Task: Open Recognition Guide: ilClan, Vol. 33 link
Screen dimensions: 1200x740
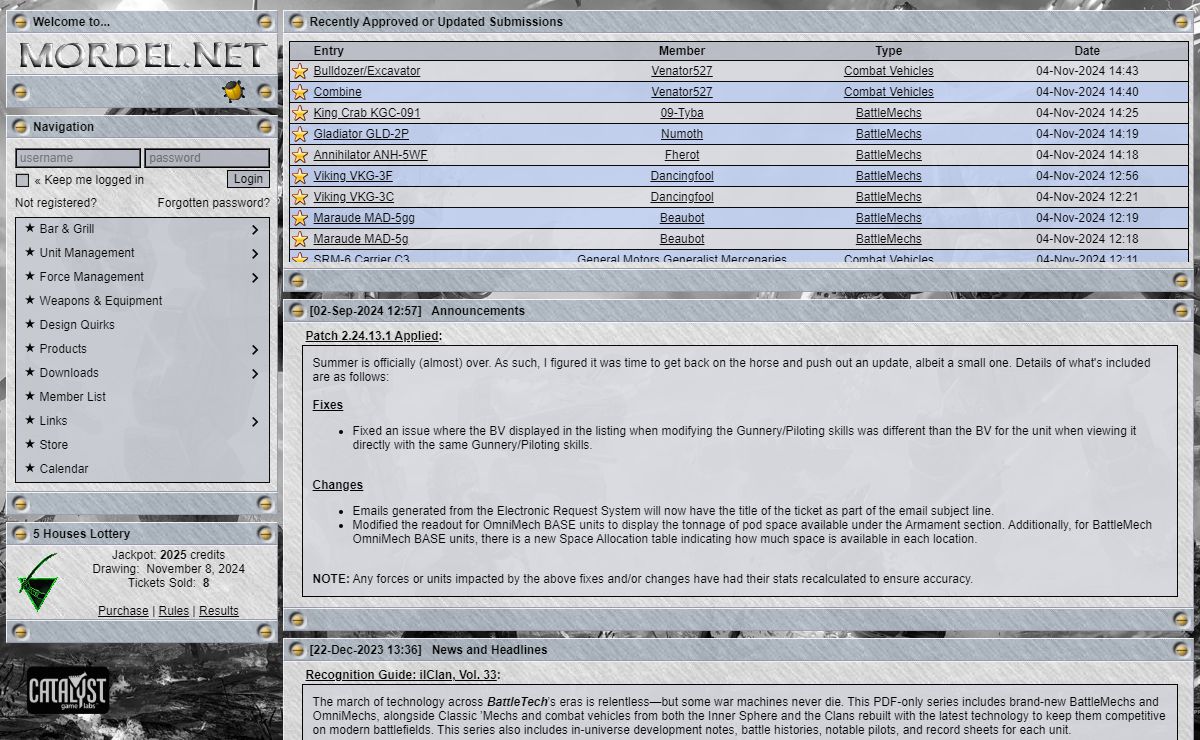Action: pyautogui.click(x=401, y=675)
